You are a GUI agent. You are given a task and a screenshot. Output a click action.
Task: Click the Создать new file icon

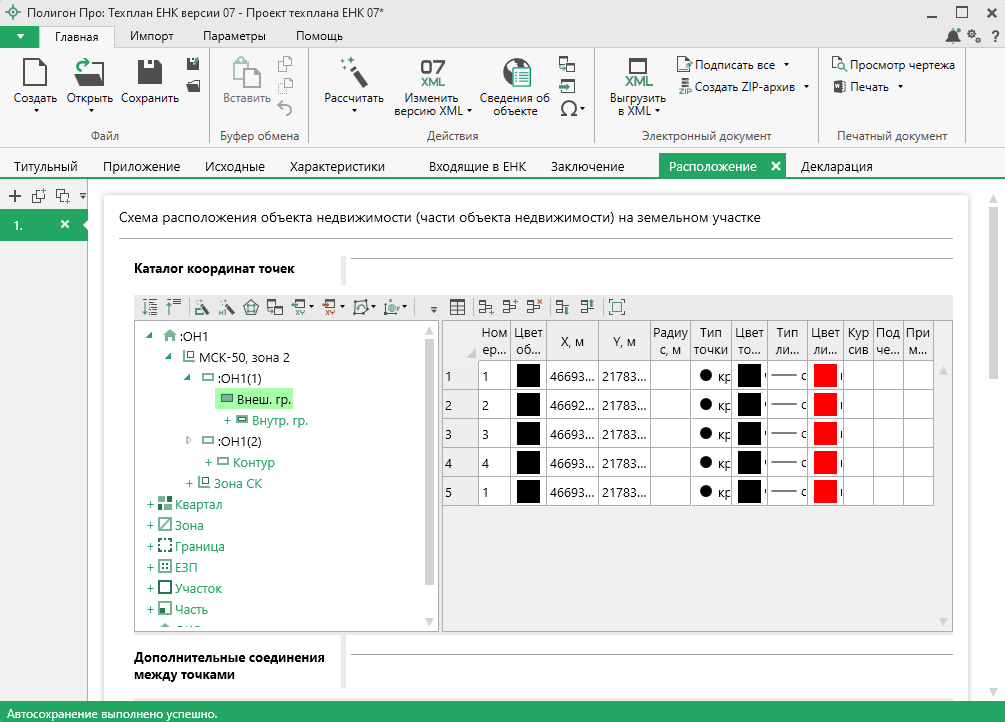click(35, 74)
